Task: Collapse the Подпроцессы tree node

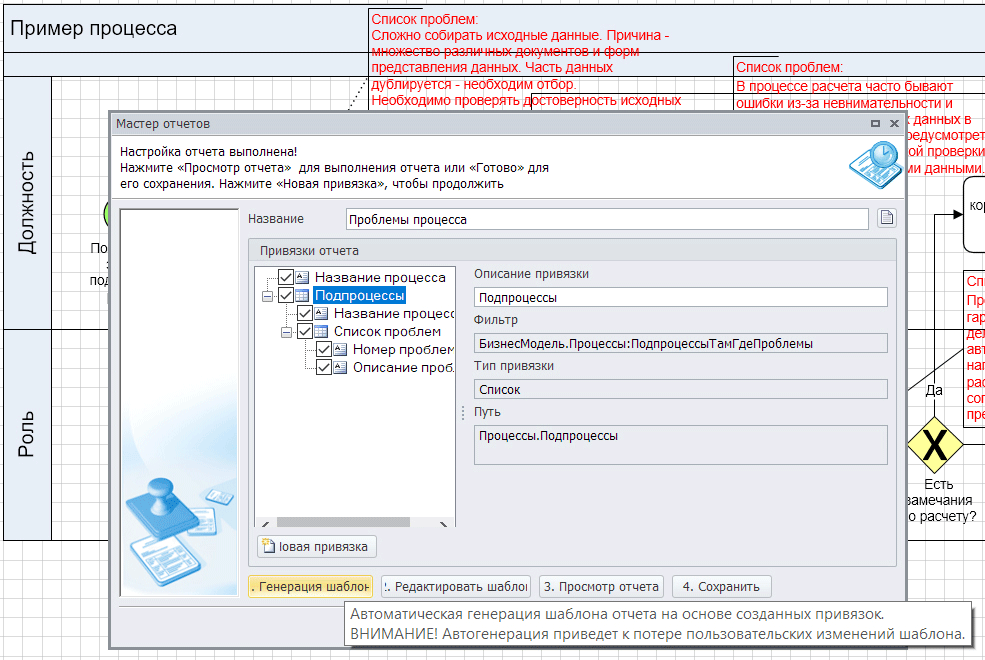Action: tap(267, 296)
